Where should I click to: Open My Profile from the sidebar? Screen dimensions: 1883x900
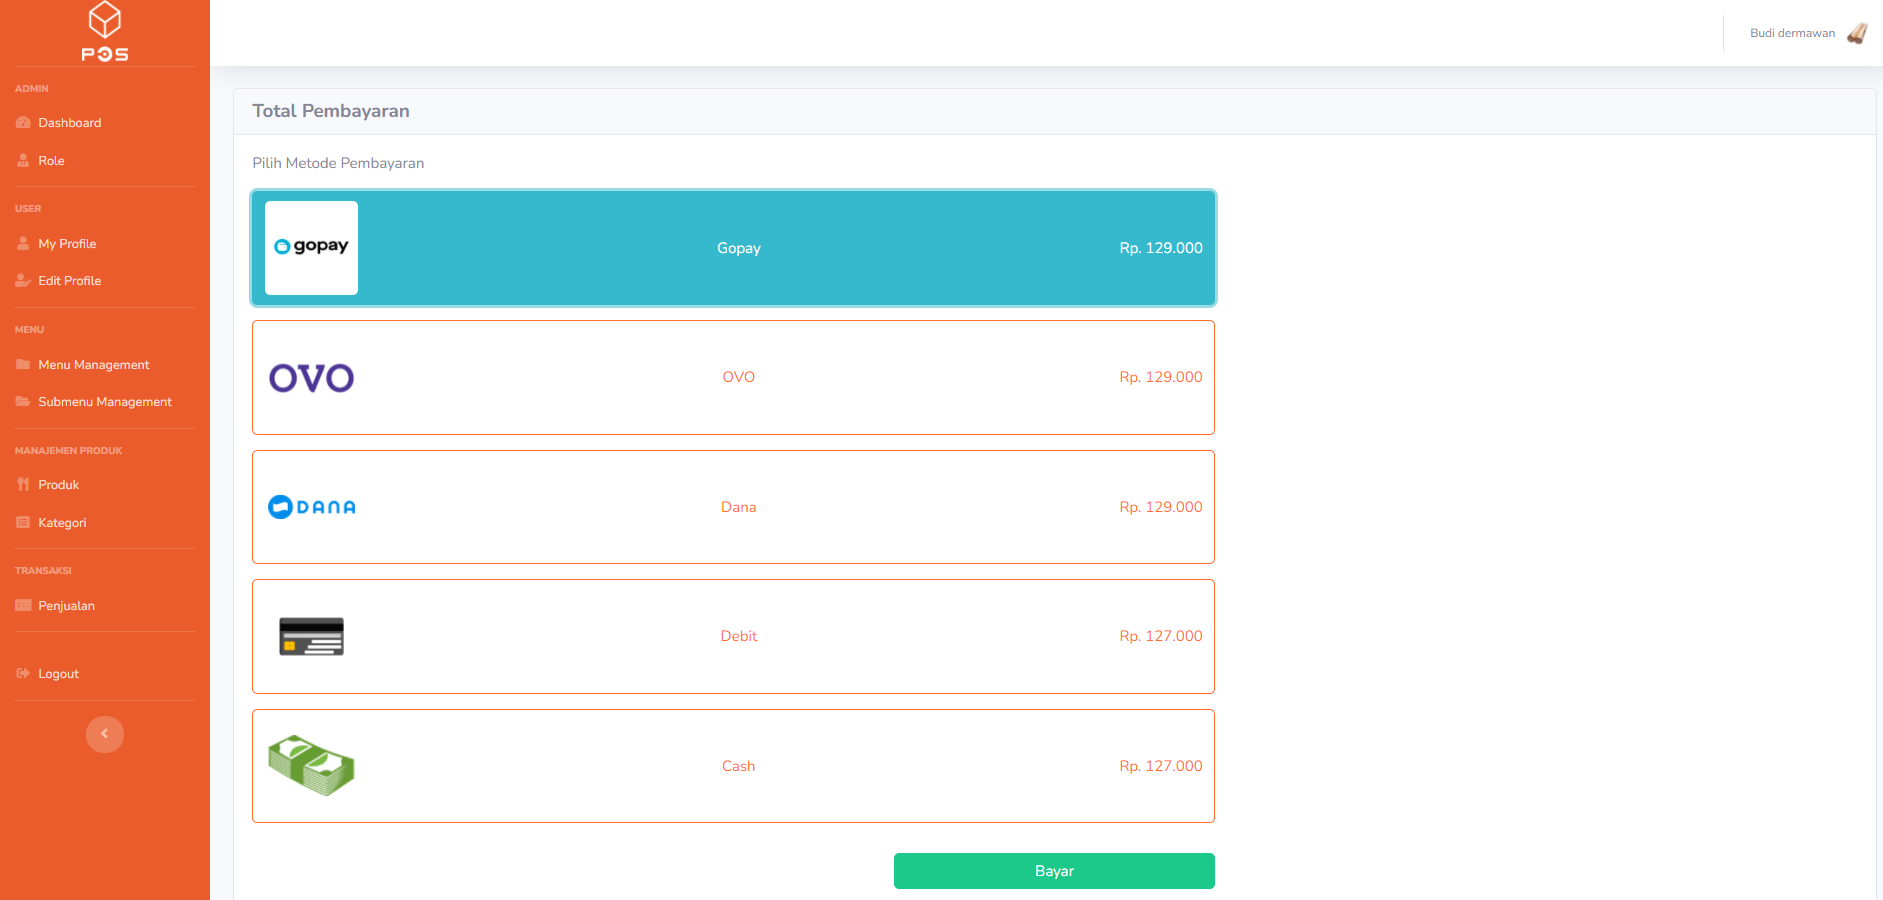[67, 244]
